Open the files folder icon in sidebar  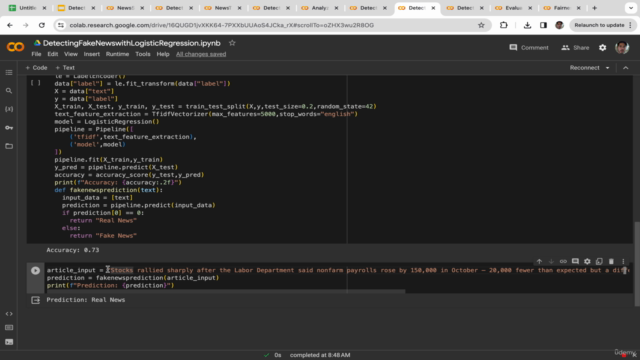click(9, 146)
